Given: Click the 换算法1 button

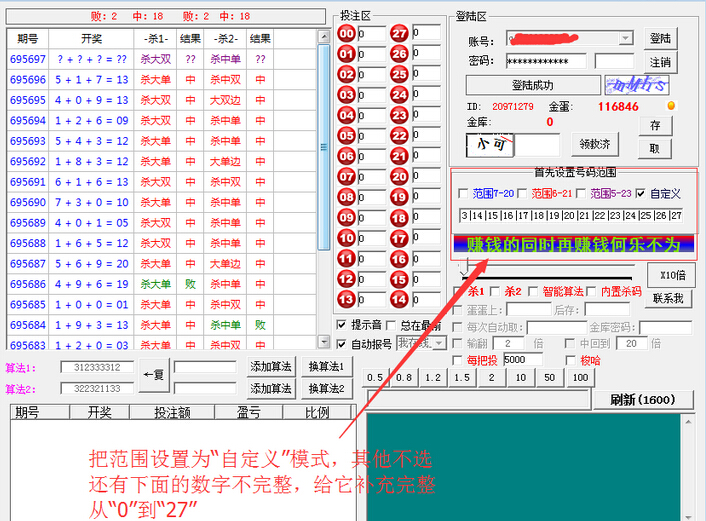Looking at the screenshot, I should click(x=326, y=367).
